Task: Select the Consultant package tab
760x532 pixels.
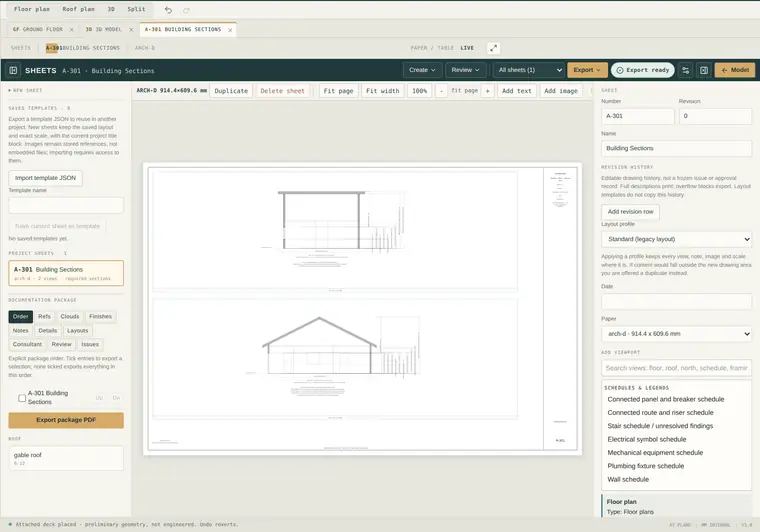Action: [27, 344]
